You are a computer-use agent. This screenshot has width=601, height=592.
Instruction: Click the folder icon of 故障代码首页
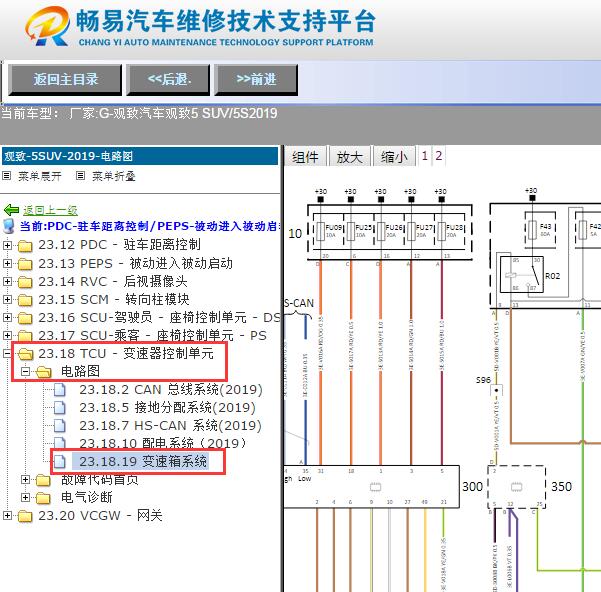[x=43, y=480]
